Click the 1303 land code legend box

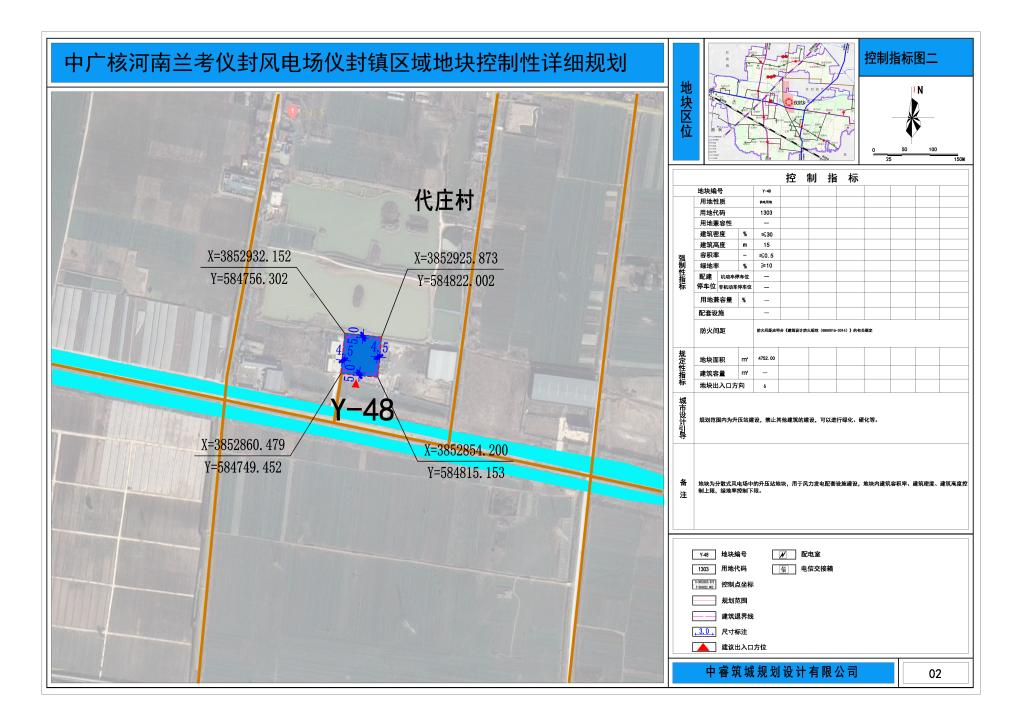703,569
